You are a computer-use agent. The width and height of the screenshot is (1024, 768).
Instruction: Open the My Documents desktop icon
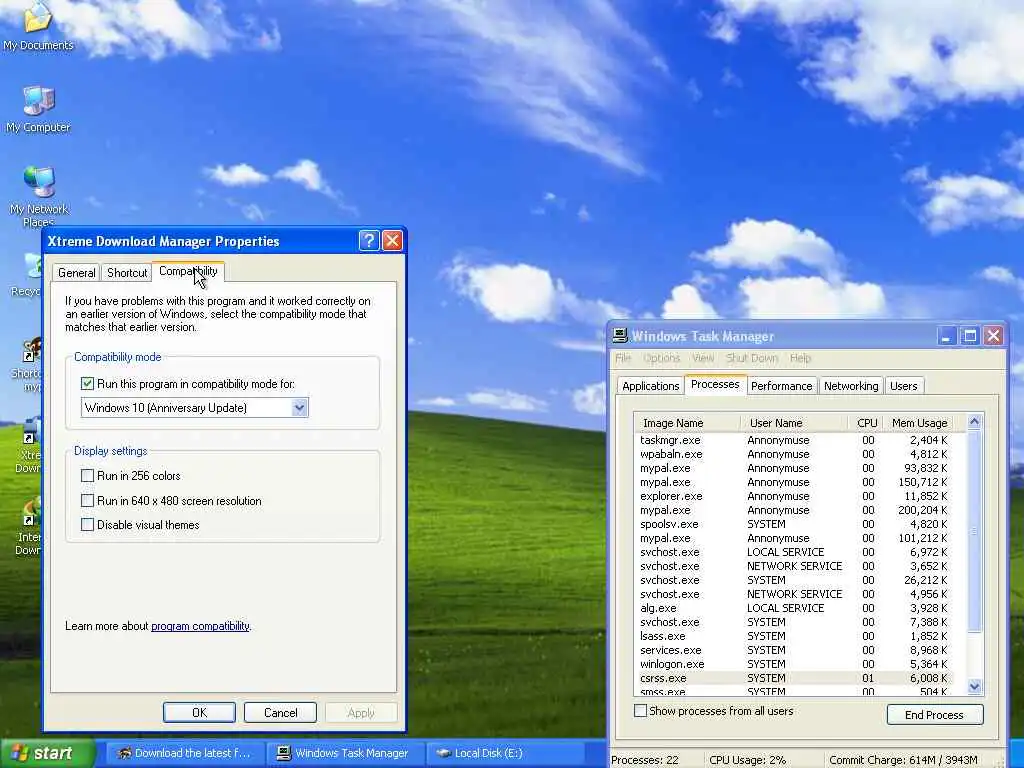(38, 26)
